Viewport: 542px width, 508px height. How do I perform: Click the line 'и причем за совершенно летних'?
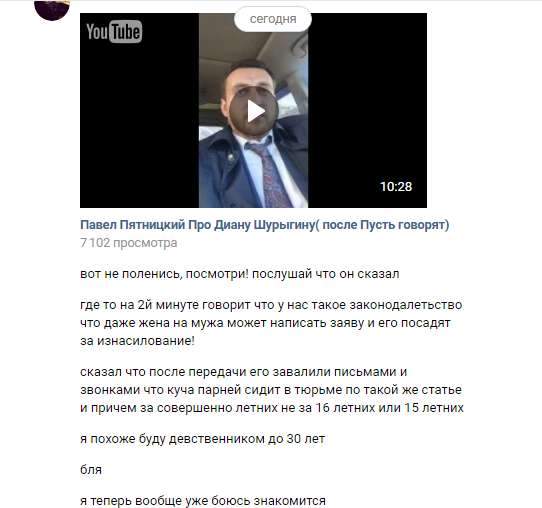pos(272,408)
